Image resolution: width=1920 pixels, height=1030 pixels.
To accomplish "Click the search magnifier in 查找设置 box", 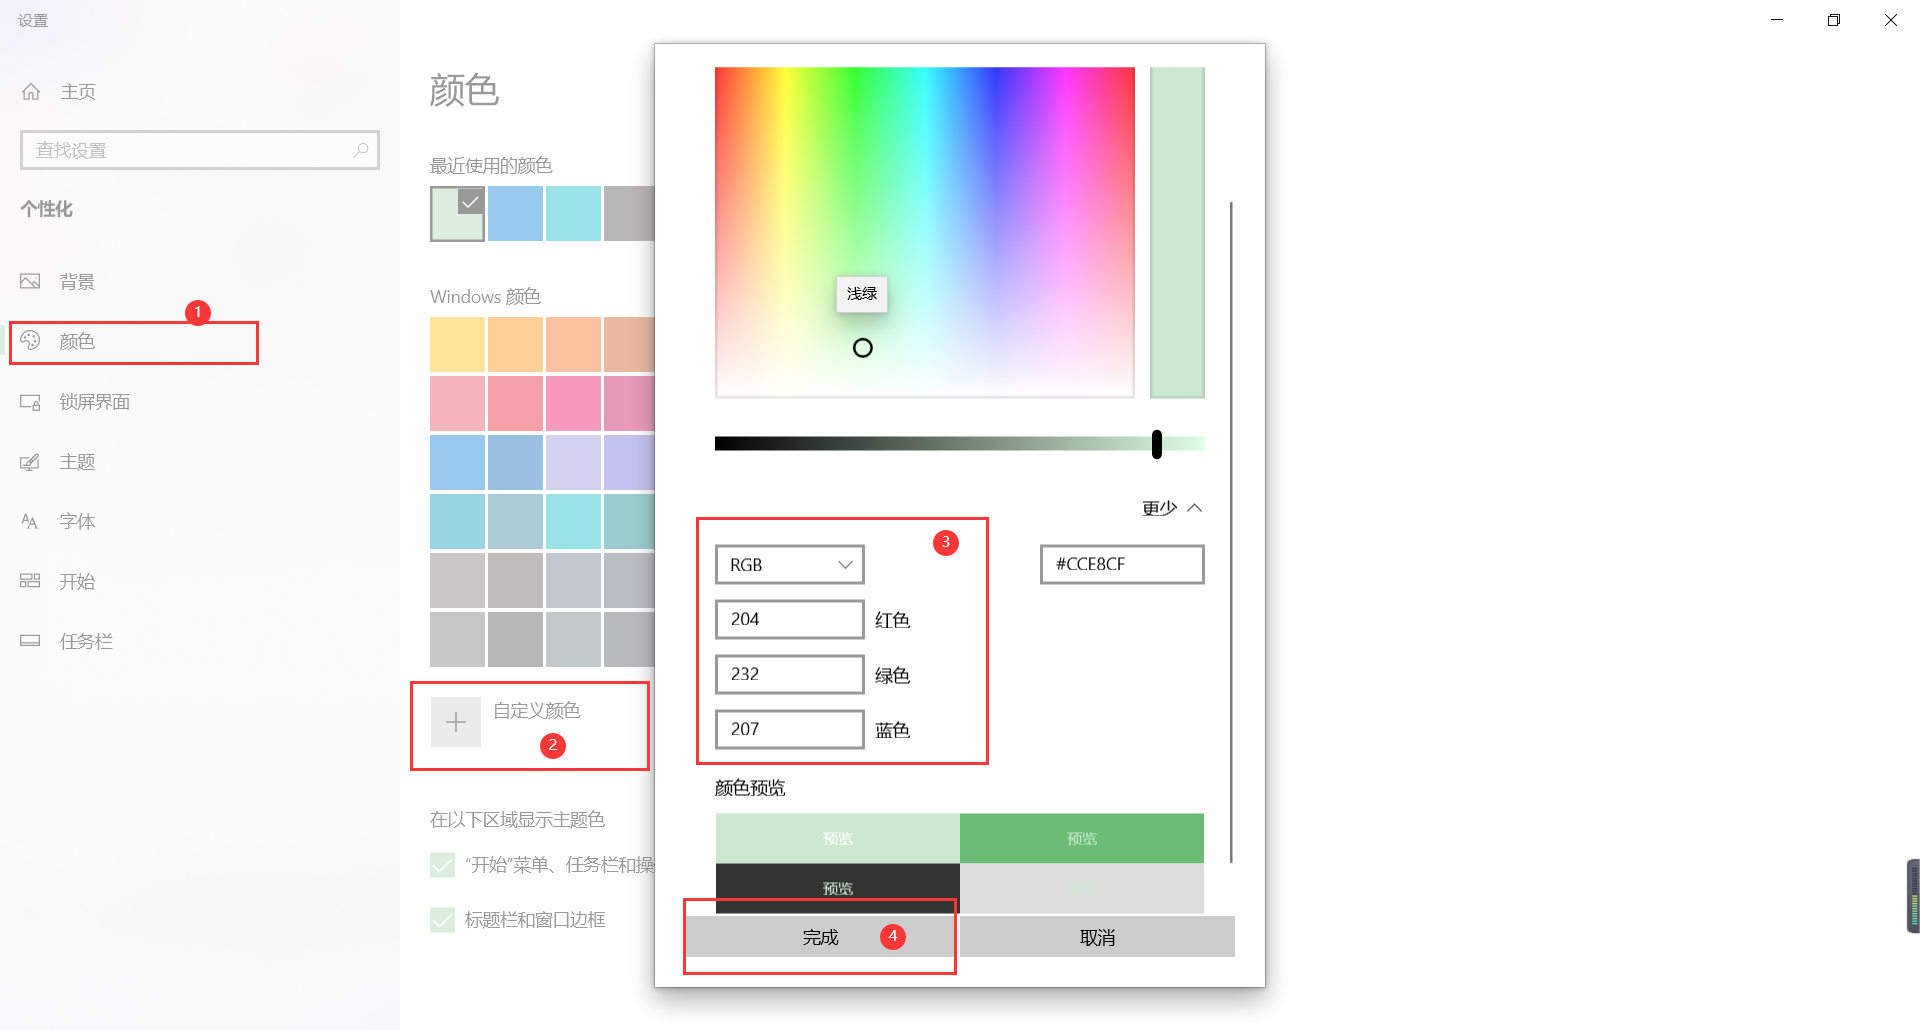I will 361,150.
